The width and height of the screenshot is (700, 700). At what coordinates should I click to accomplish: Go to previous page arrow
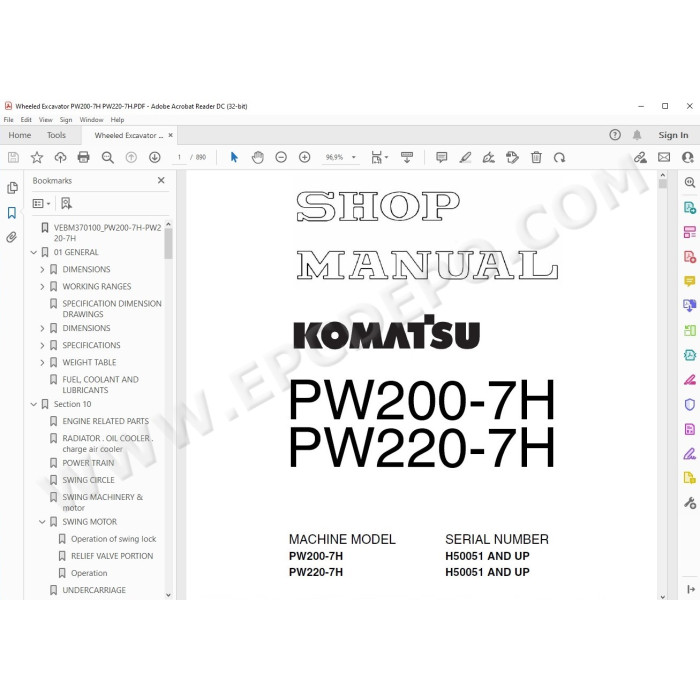point(131,157)
